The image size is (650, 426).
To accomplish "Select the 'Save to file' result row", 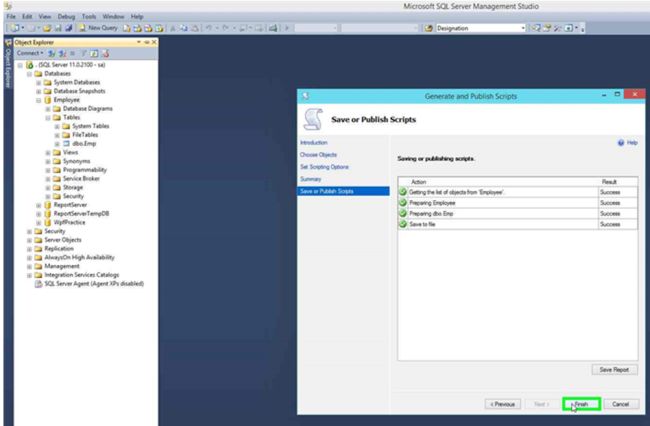I will 518,224.
